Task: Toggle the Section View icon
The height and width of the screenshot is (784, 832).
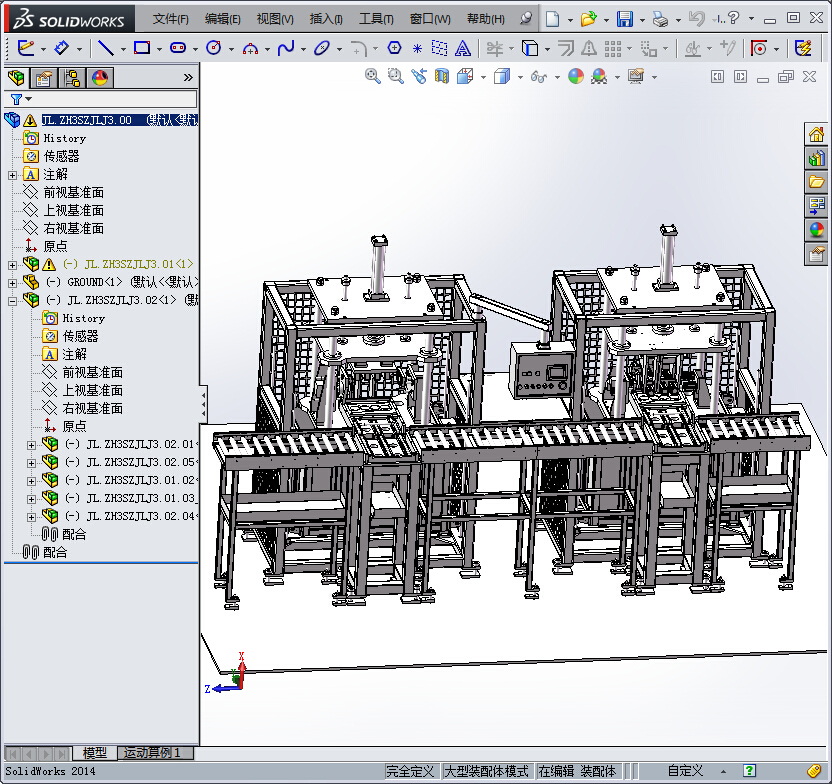Action: [441, 76]
